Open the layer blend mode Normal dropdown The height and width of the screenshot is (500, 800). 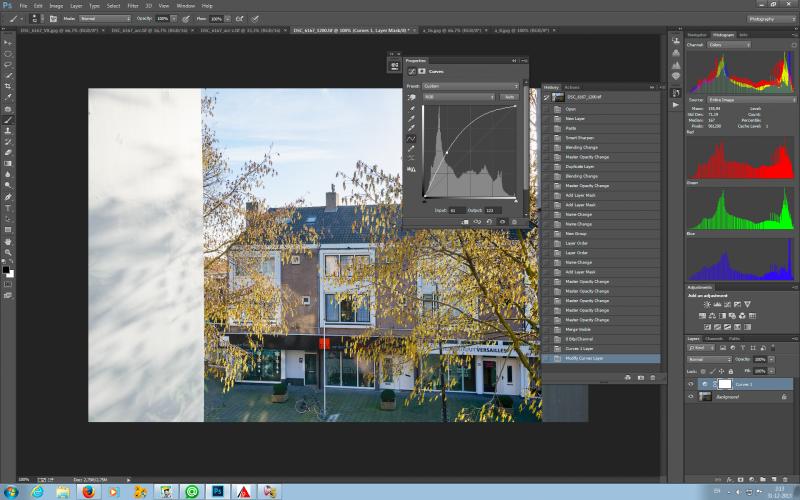pos(710,360)
